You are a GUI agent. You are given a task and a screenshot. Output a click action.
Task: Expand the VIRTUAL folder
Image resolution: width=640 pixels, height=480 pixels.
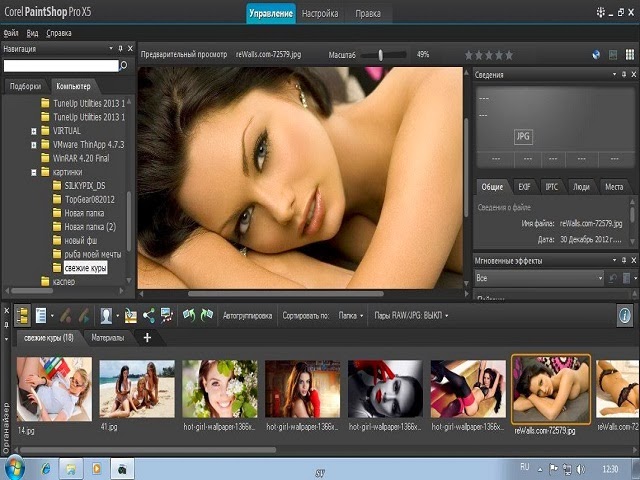click(x=34, y=131)
